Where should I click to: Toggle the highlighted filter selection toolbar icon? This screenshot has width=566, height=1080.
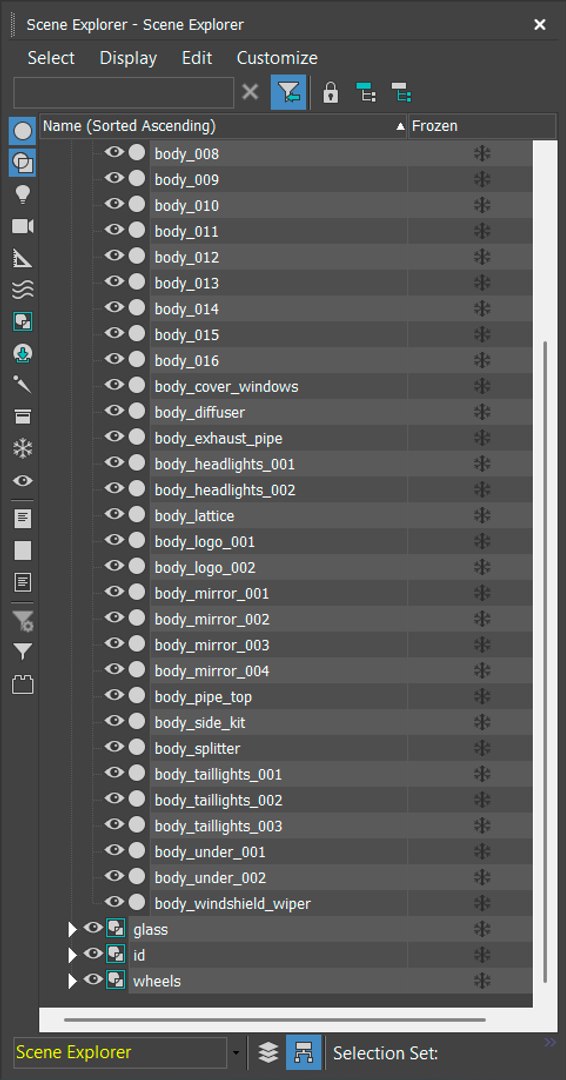pos(289,92)
